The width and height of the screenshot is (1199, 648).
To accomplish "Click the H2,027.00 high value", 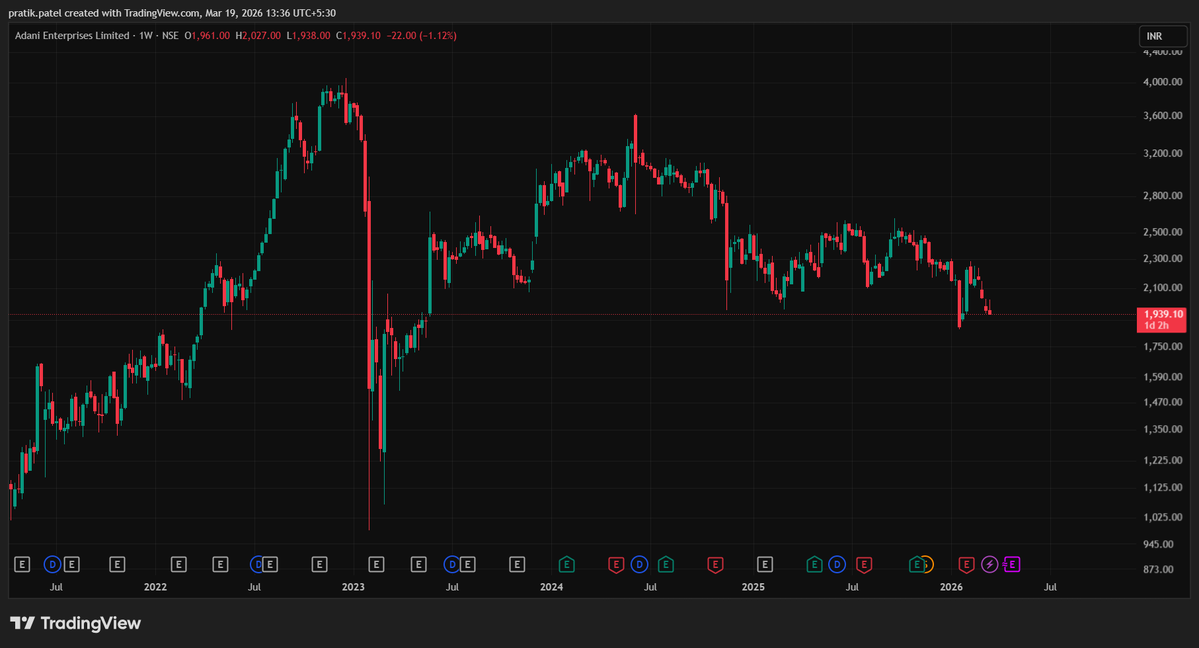I will click(258, 35).
